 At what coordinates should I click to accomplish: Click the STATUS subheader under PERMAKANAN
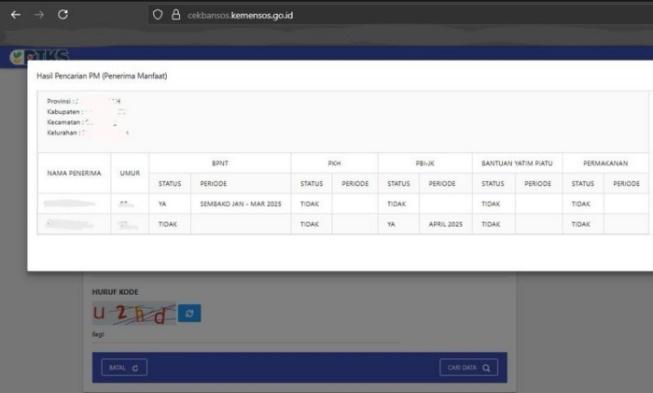click(583, 184)
